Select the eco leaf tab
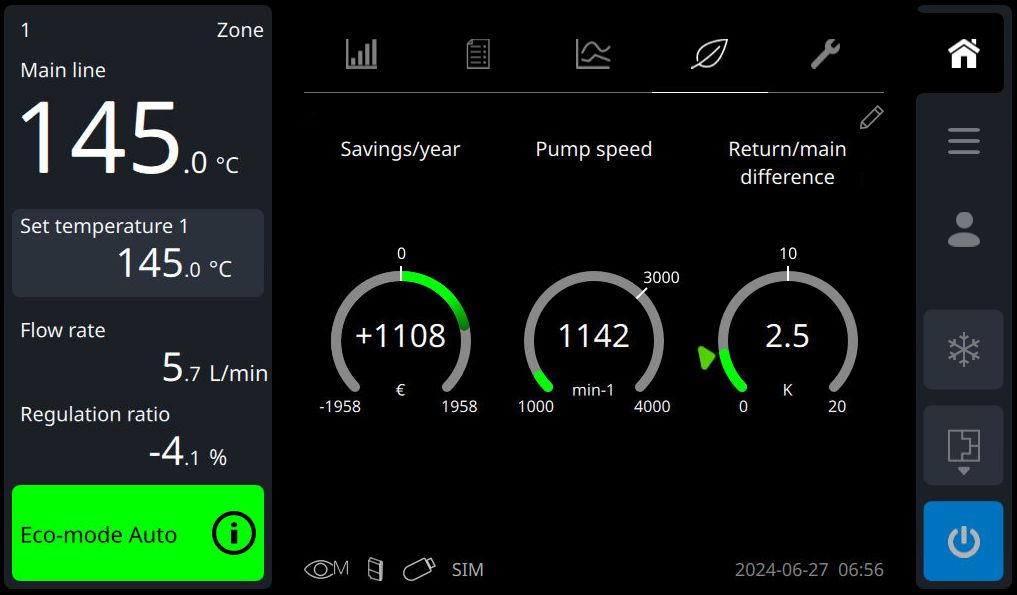This screenshot has height=595, width=1017. pos(710,54)
